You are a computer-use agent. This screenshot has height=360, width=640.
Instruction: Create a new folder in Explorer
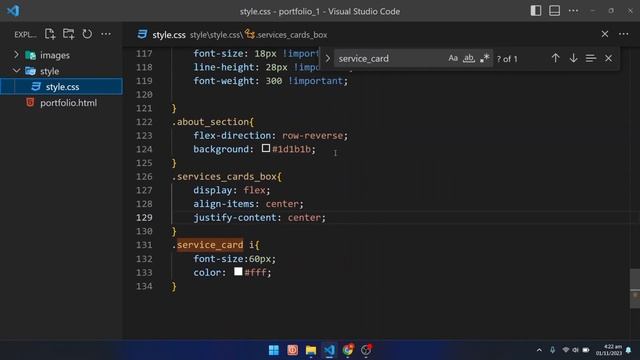coord(69,34)
